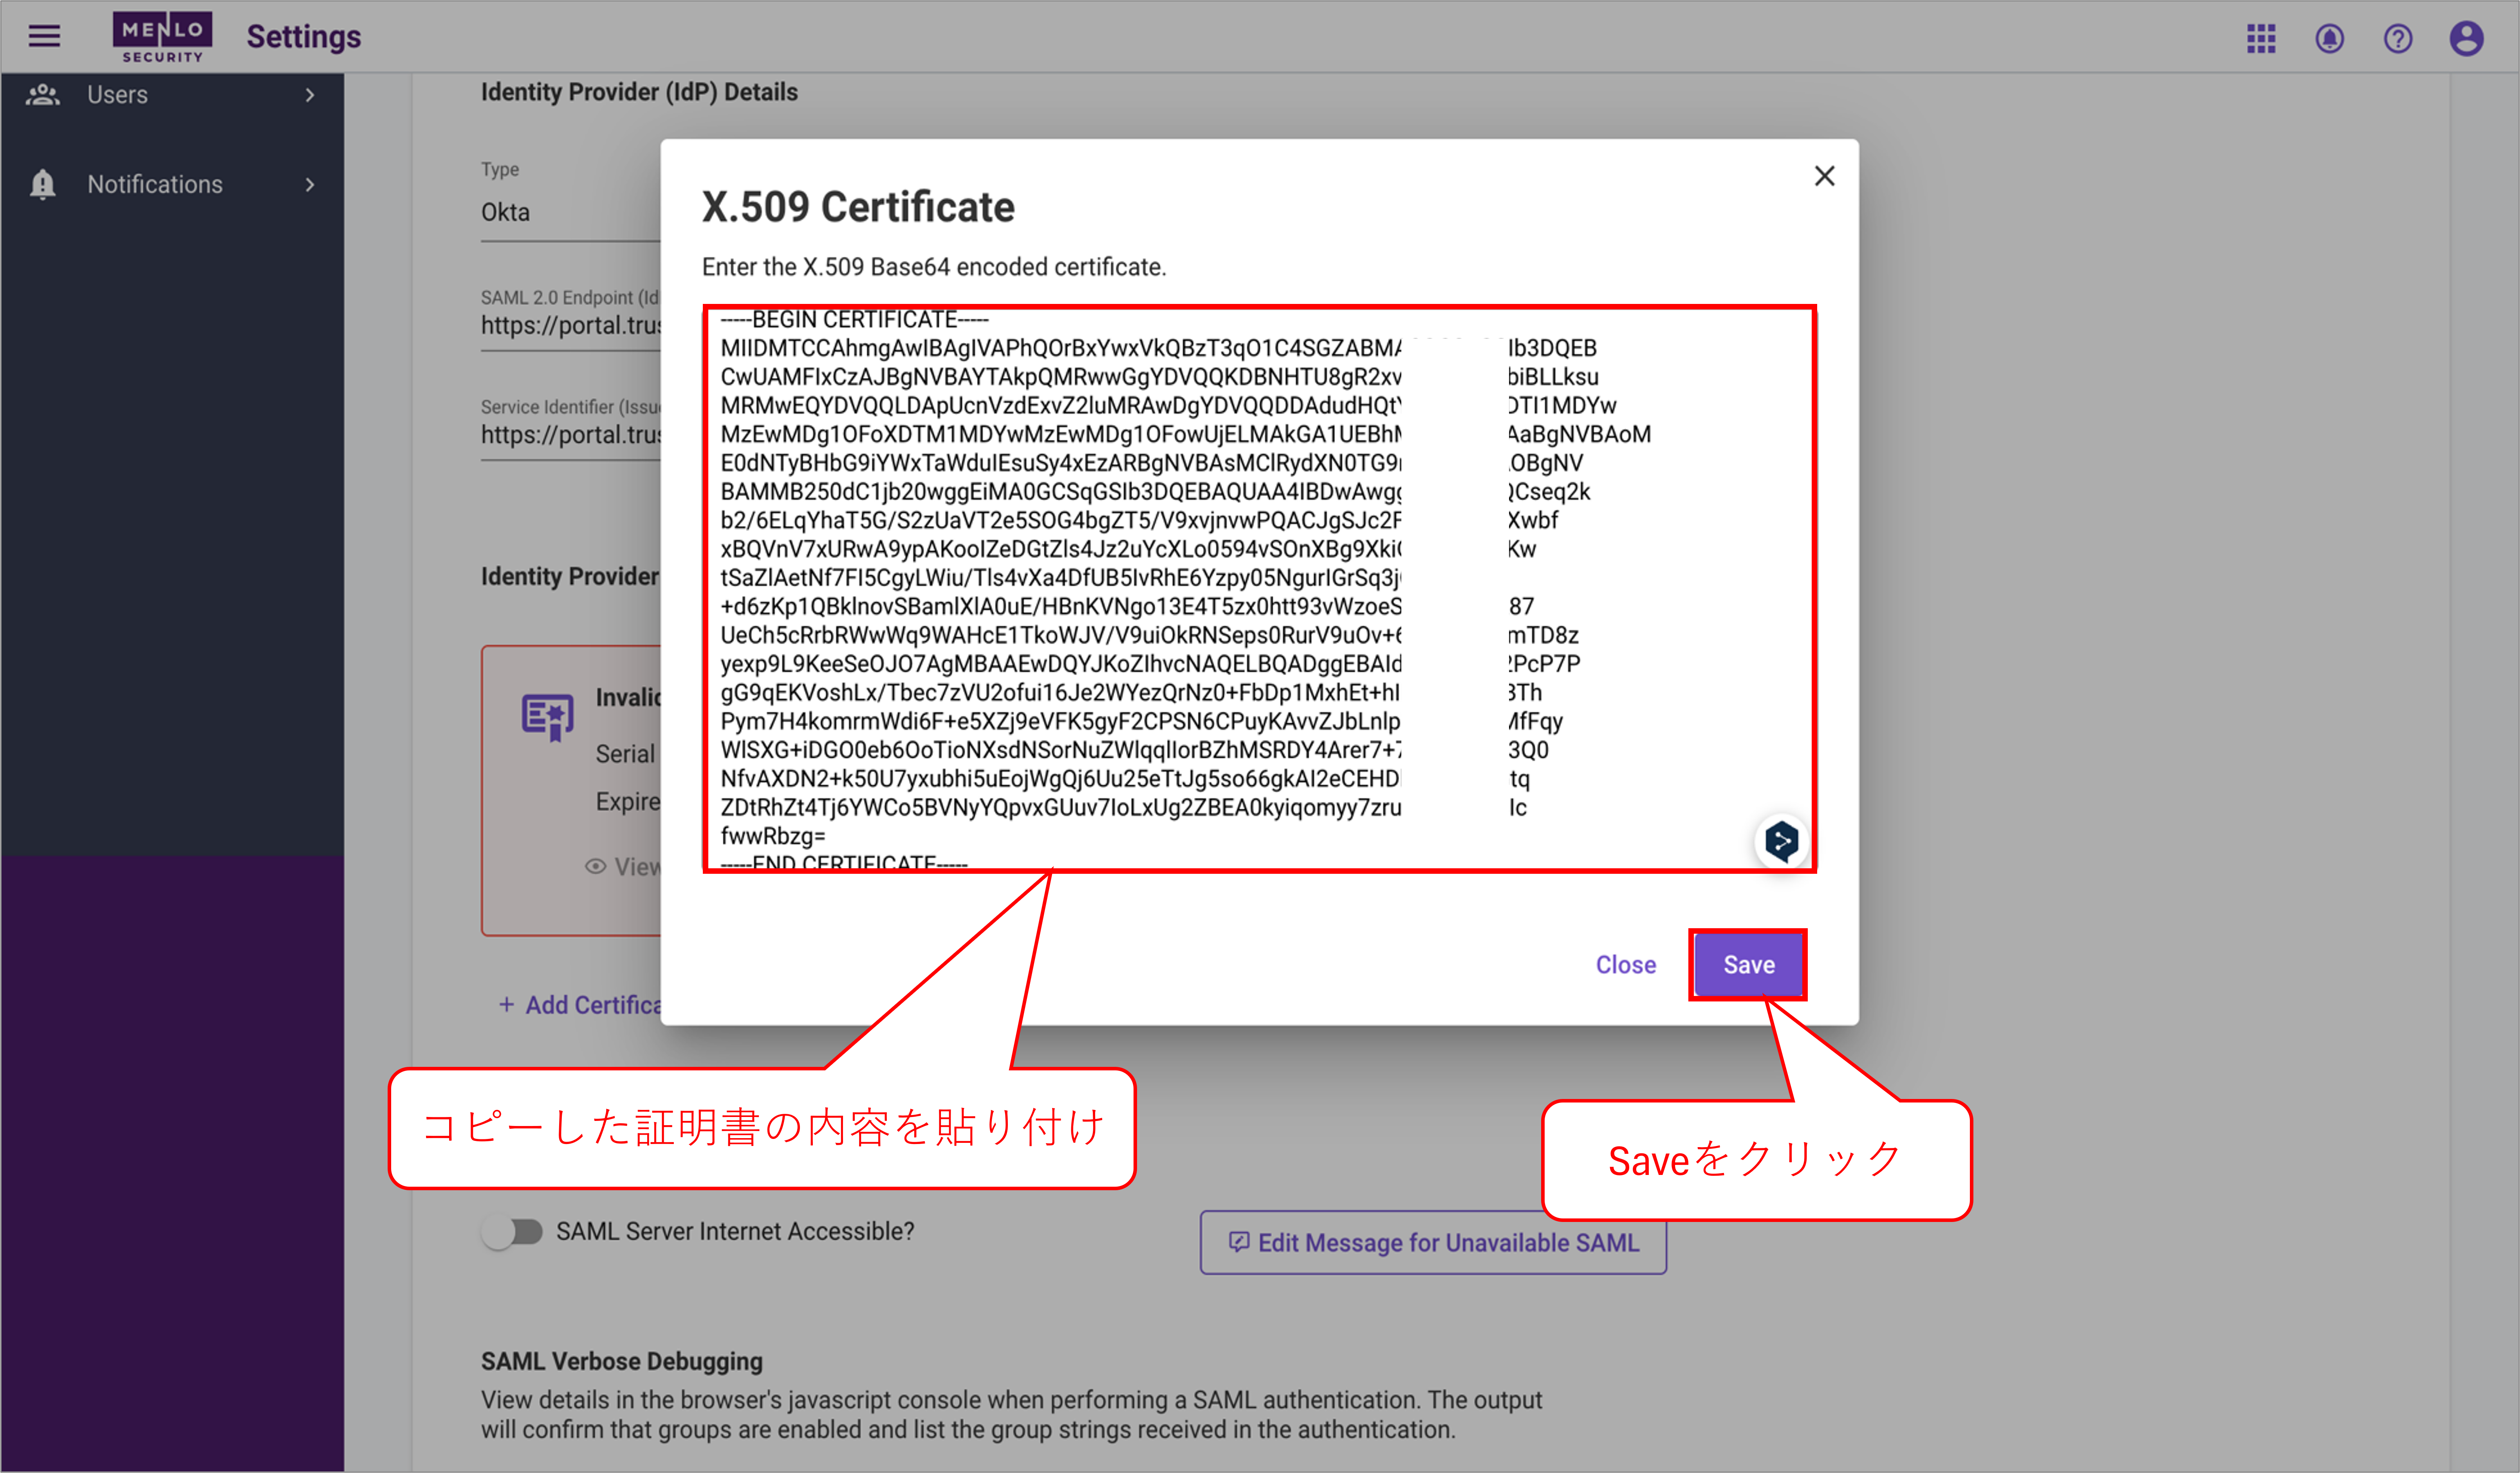Click the Identity Provider (IdP) Details heading
This screenshot has width=2520, height=1473.
coord(639,92)
